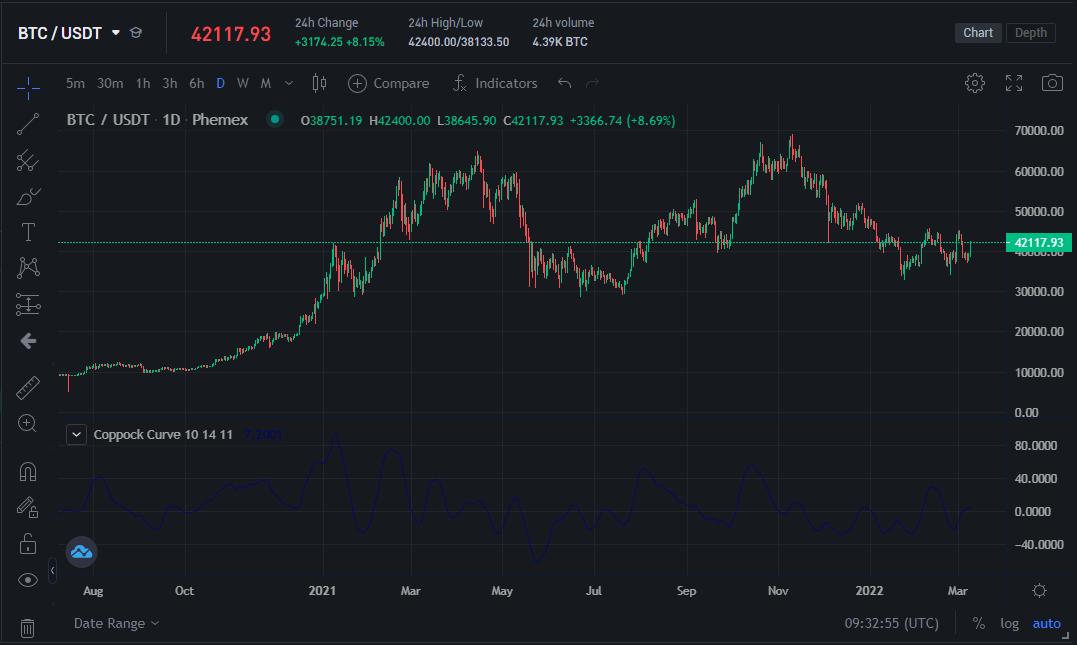Select the measure ruler tool
Image resolution: width=1077 pixels, height=645 pixels.
[x=28, y=387]
